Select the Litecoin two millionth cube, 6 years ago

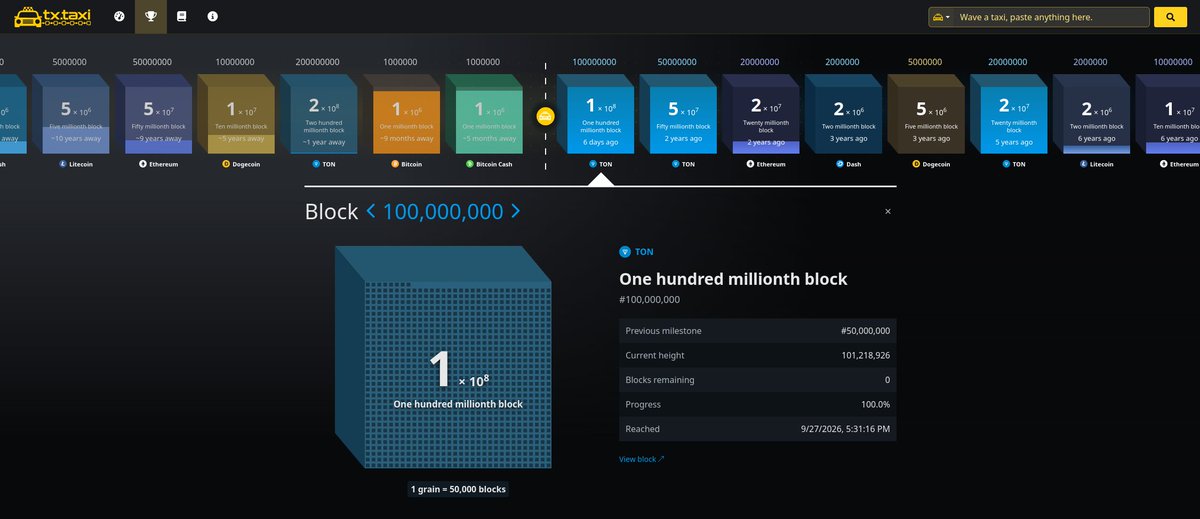coord(1093,114)
